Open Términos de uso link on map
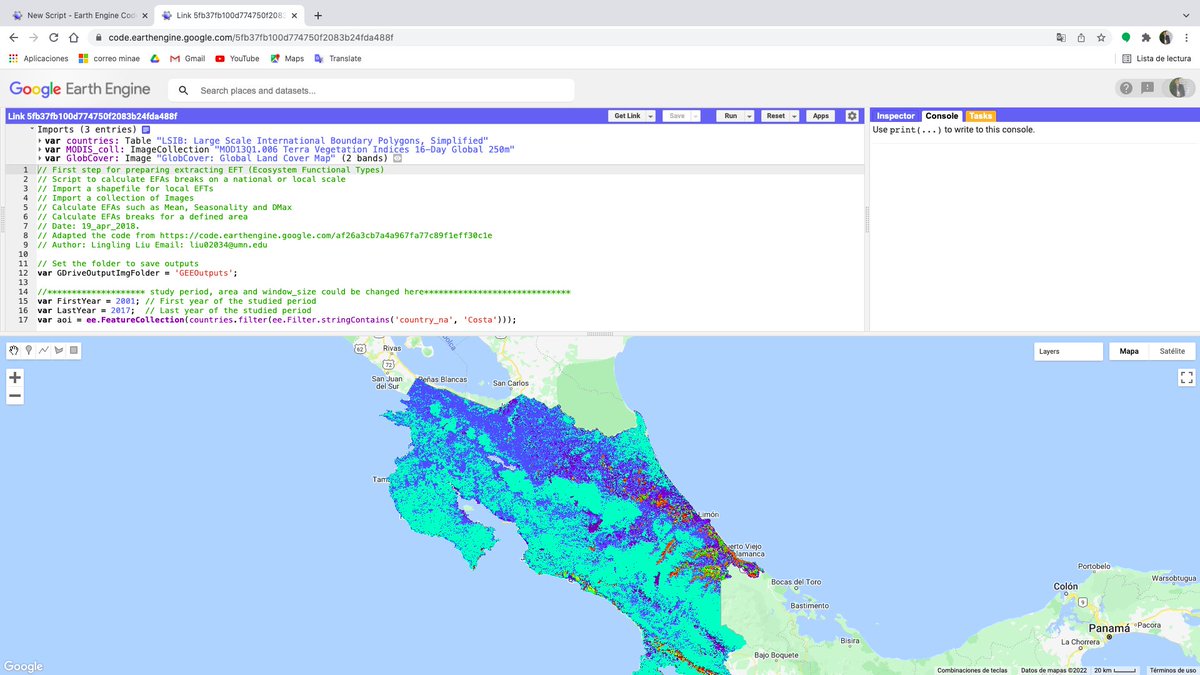1200x675 pixels. click(1172, 670)
